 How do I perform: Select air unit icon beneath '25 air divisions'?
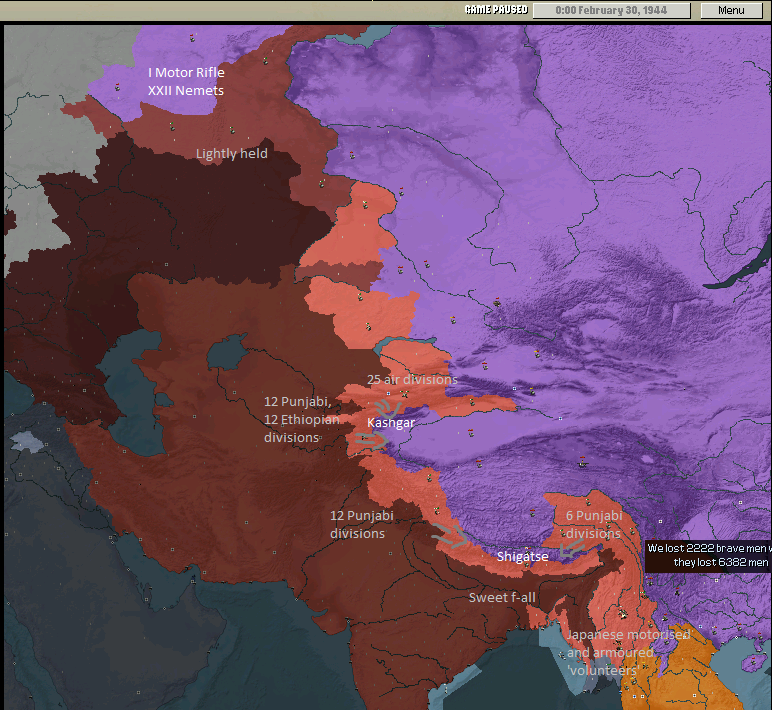pos(405,393)
